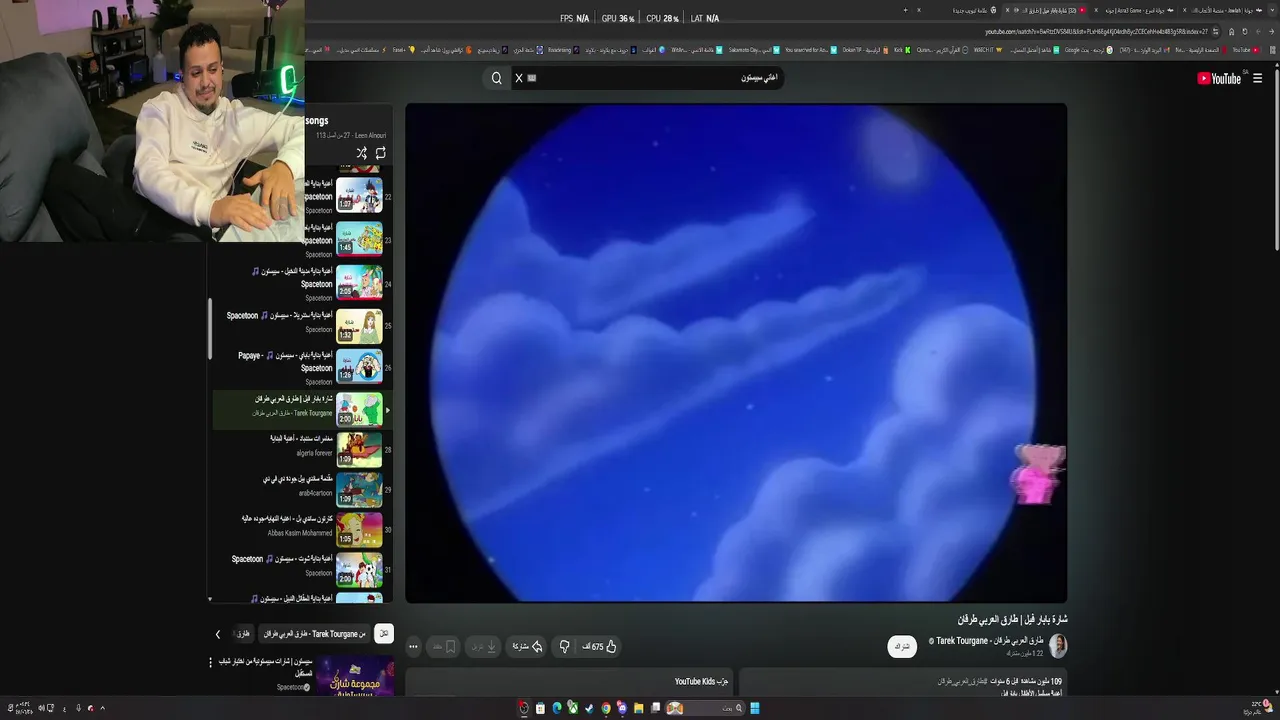Play playlist item 22 thumbnail (1:07)
1280x720 pixels.
pos(359,196)
